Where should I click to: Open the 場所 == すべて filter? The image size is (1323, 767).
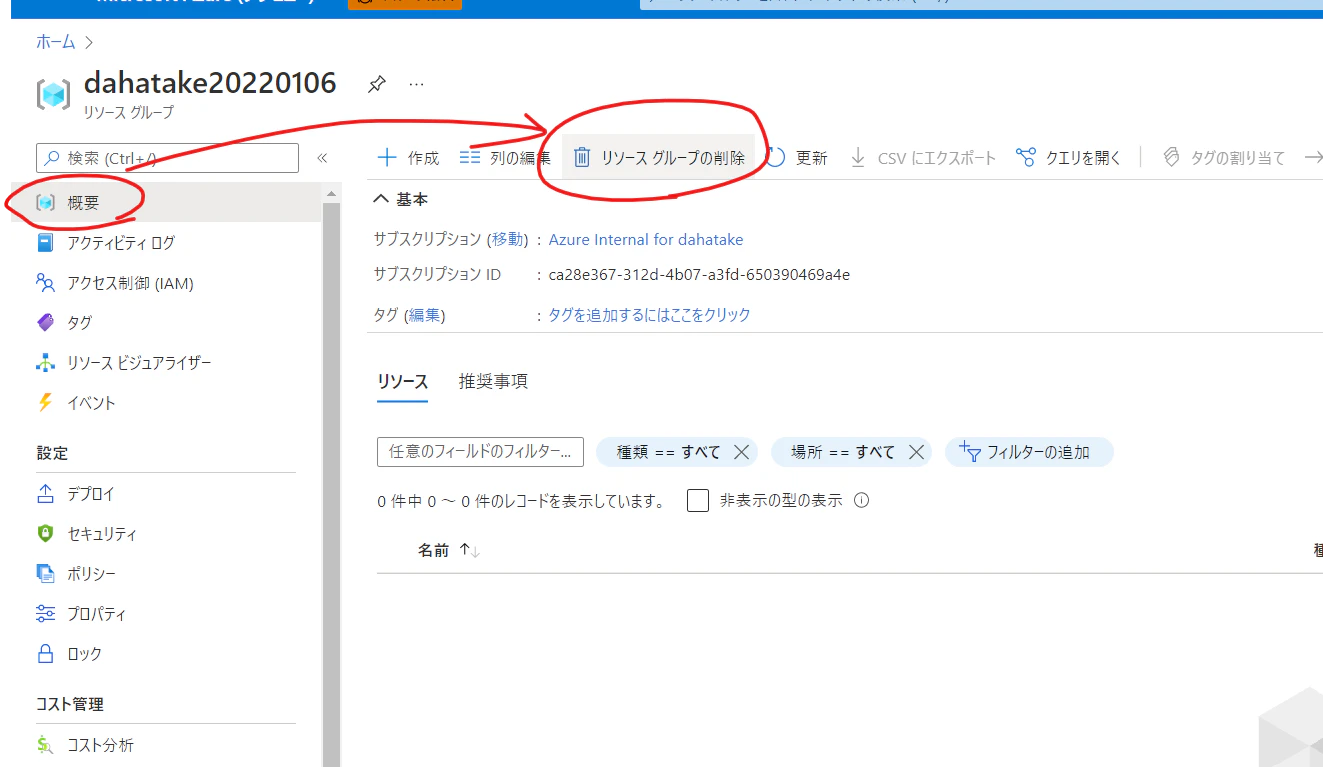pyautogui.click(x=843, y=452)
